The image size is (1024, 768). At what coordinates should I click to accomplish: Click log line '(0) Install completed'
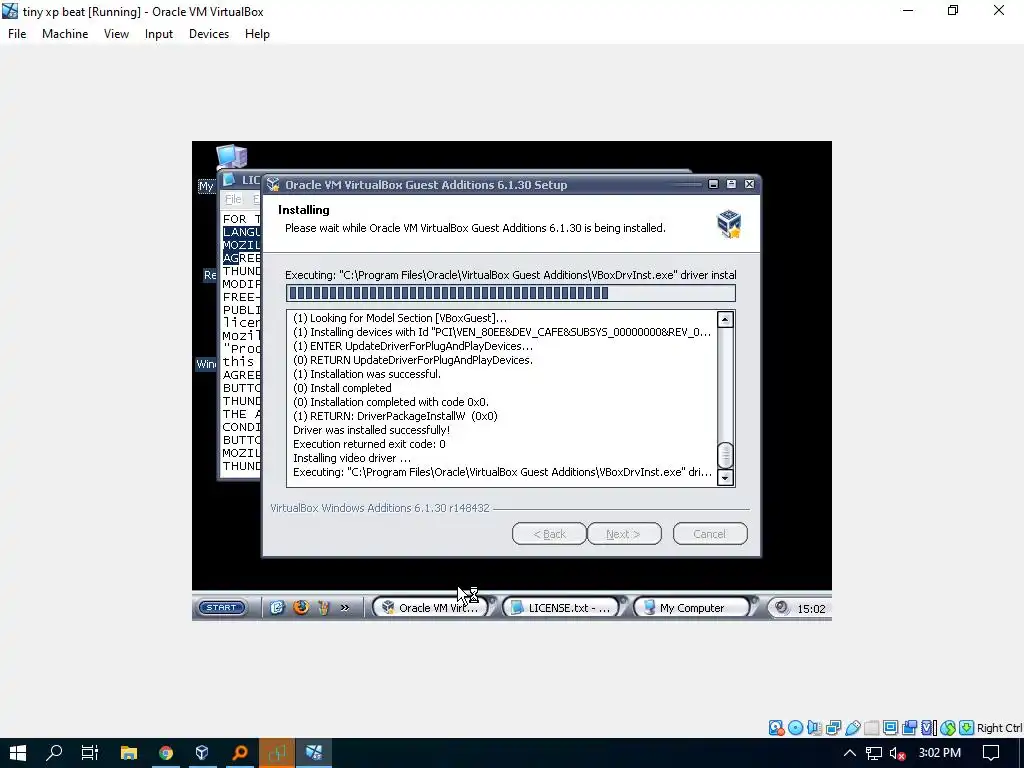tap(342, 388)
